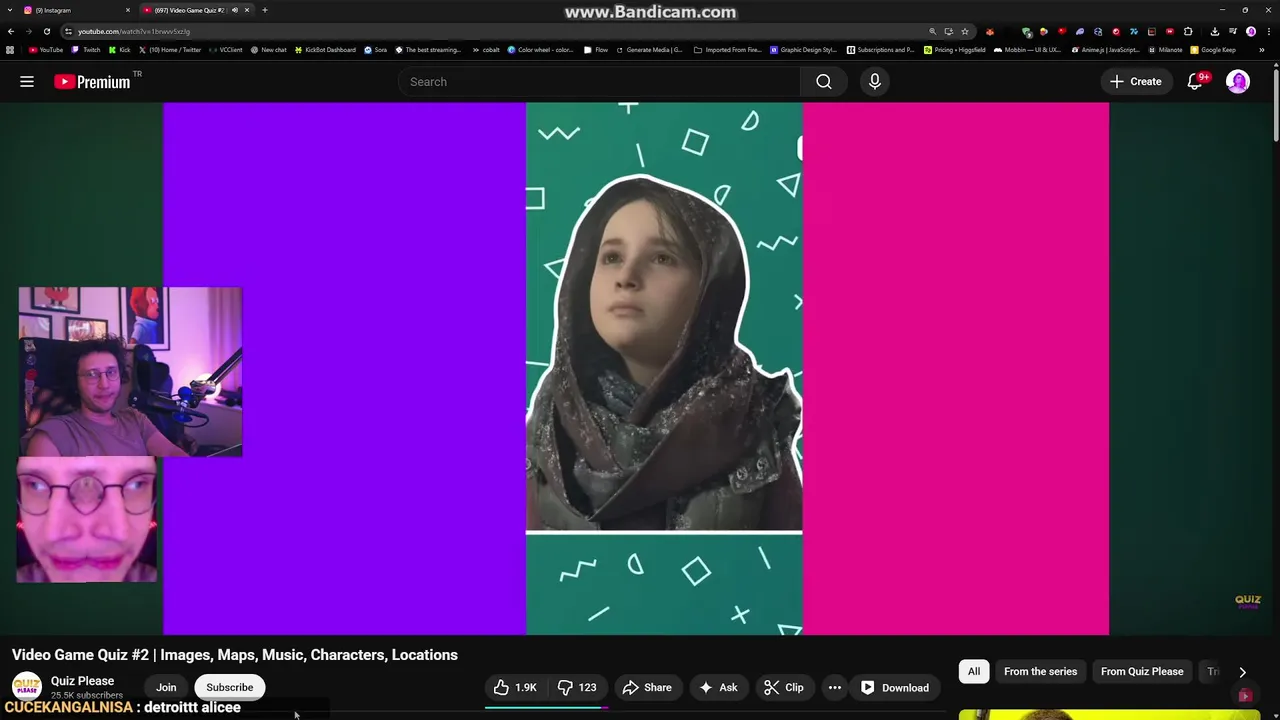Open the Kick bookmark

click(120, 50)
